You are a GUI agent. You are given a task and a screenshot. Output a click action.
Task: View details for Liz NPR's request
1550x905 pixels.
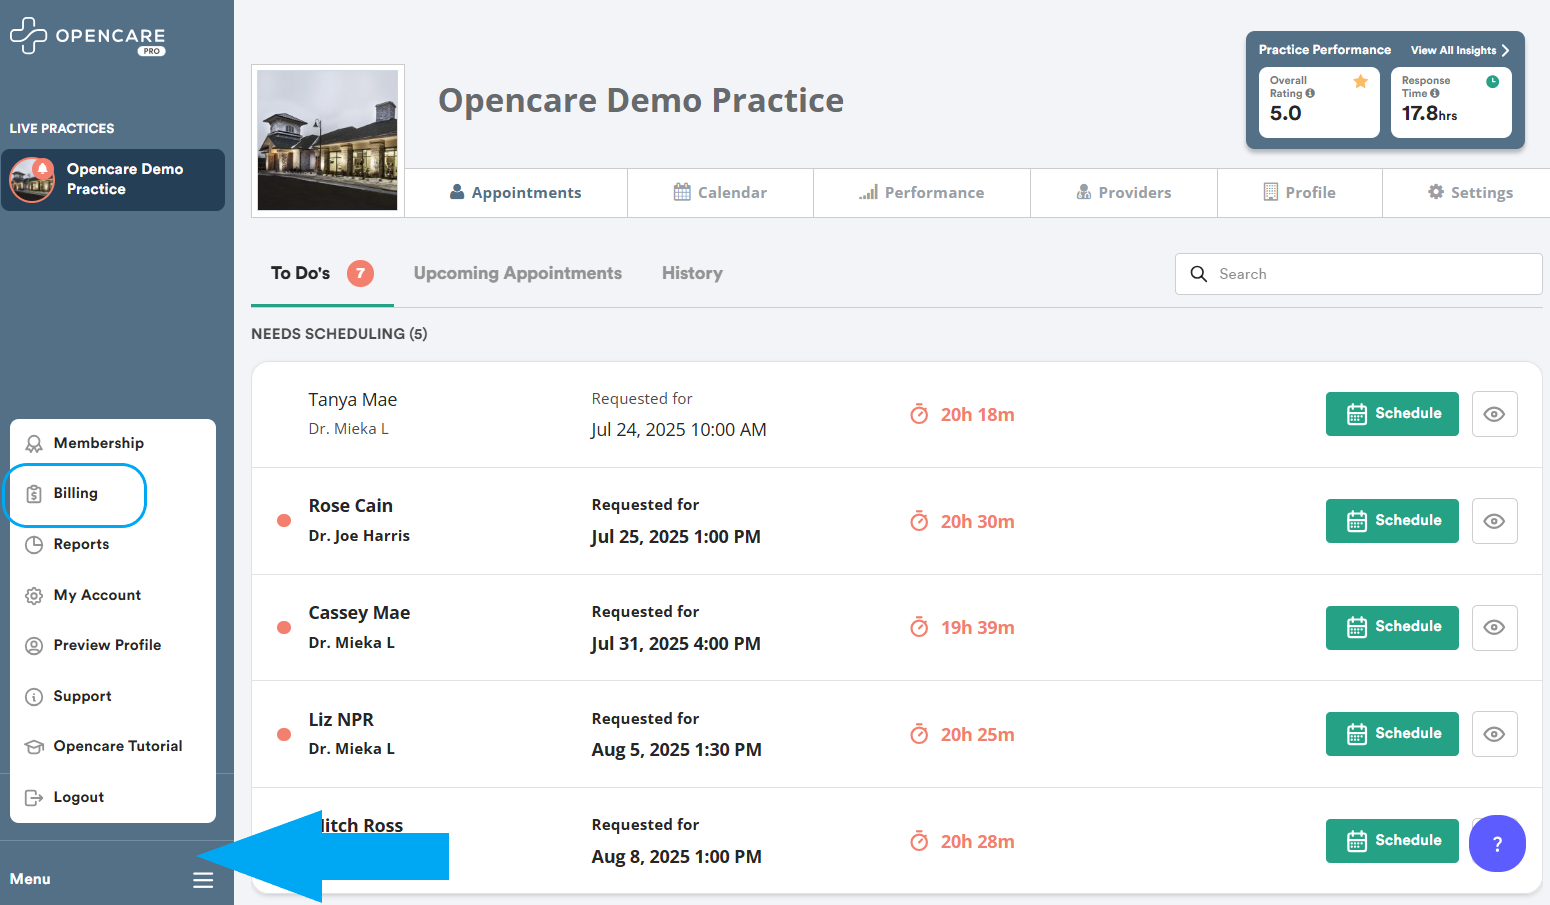pyautogui.click(x=1494, y=734)
